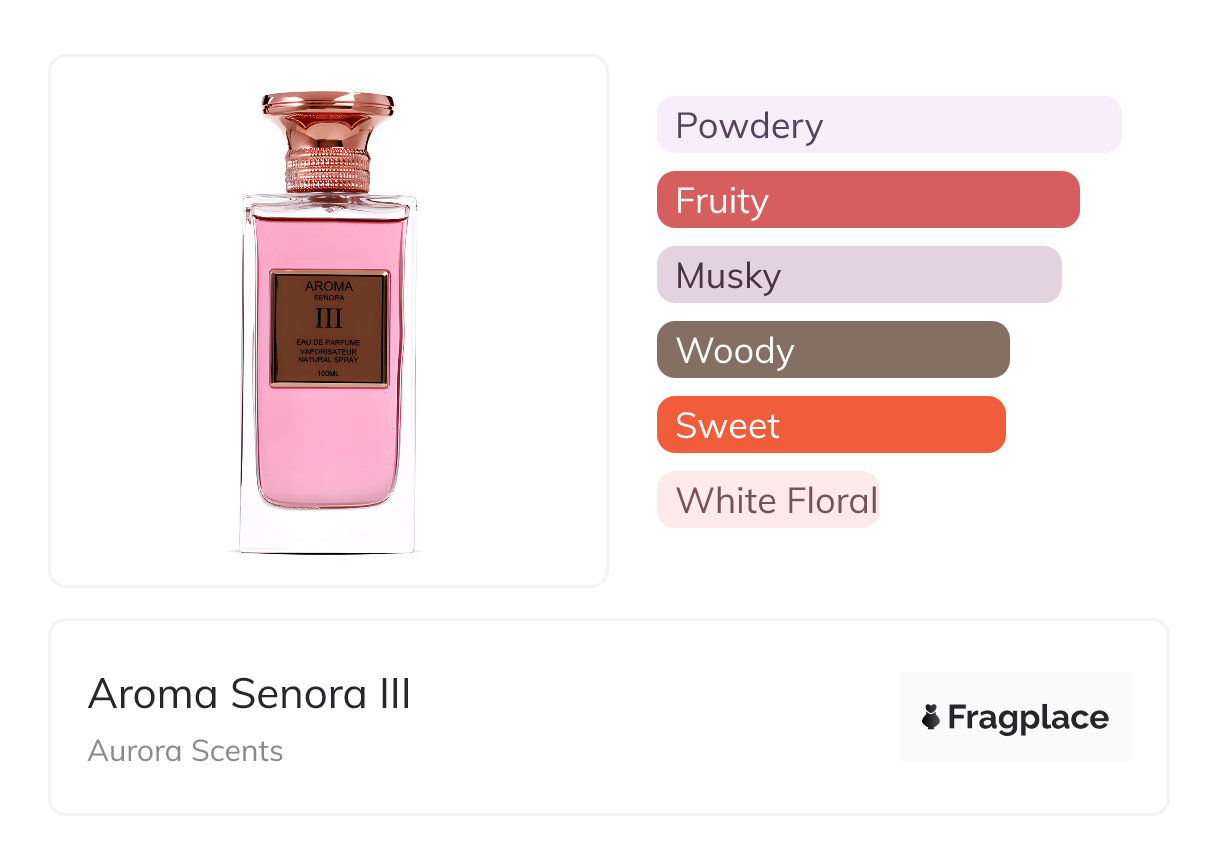
Task: Click the SEÑORA text on bottle label
Action: [328, 299]
